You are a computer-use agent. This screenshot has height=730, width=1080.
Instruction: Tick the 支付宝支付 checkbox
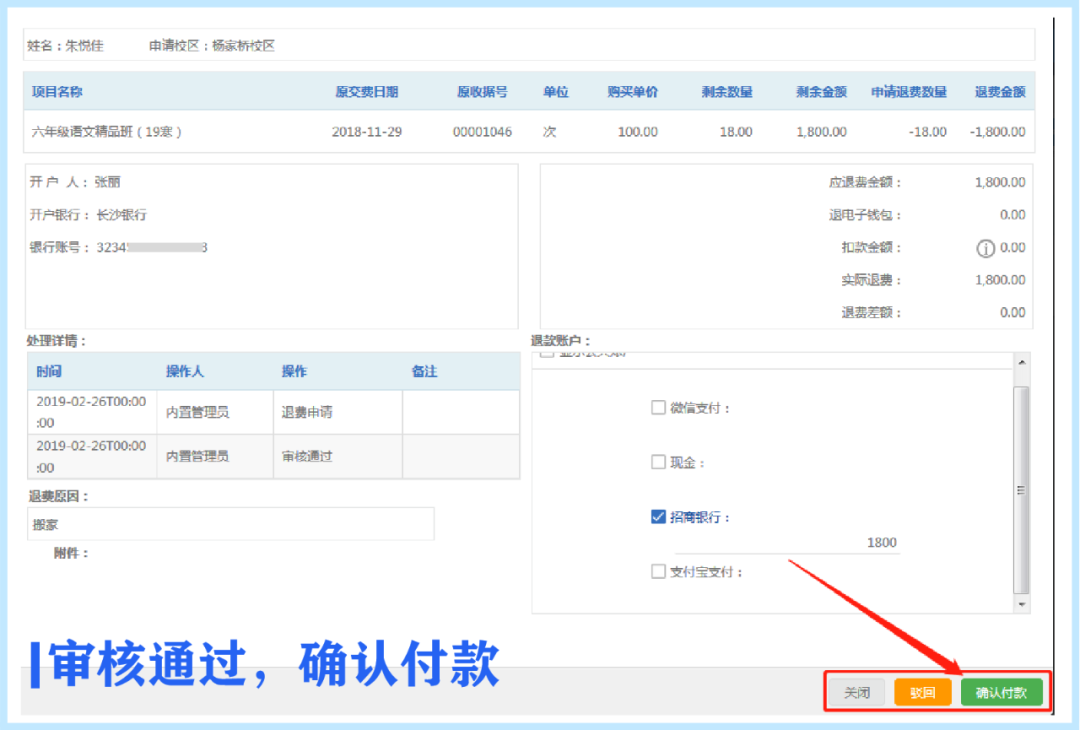point(658,572)
